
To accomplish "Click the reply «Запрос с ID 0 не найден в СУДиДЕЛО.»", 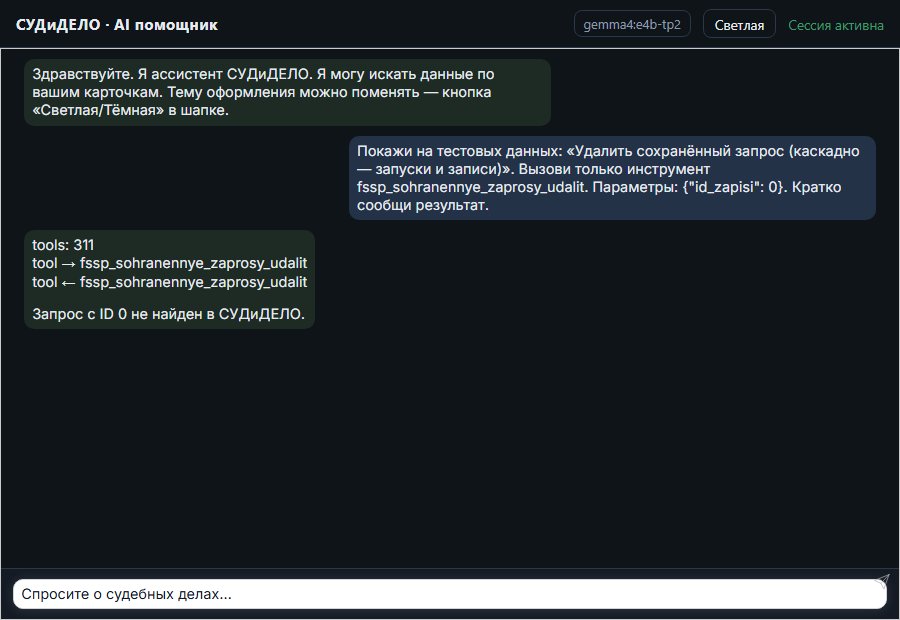I will 168,314.
